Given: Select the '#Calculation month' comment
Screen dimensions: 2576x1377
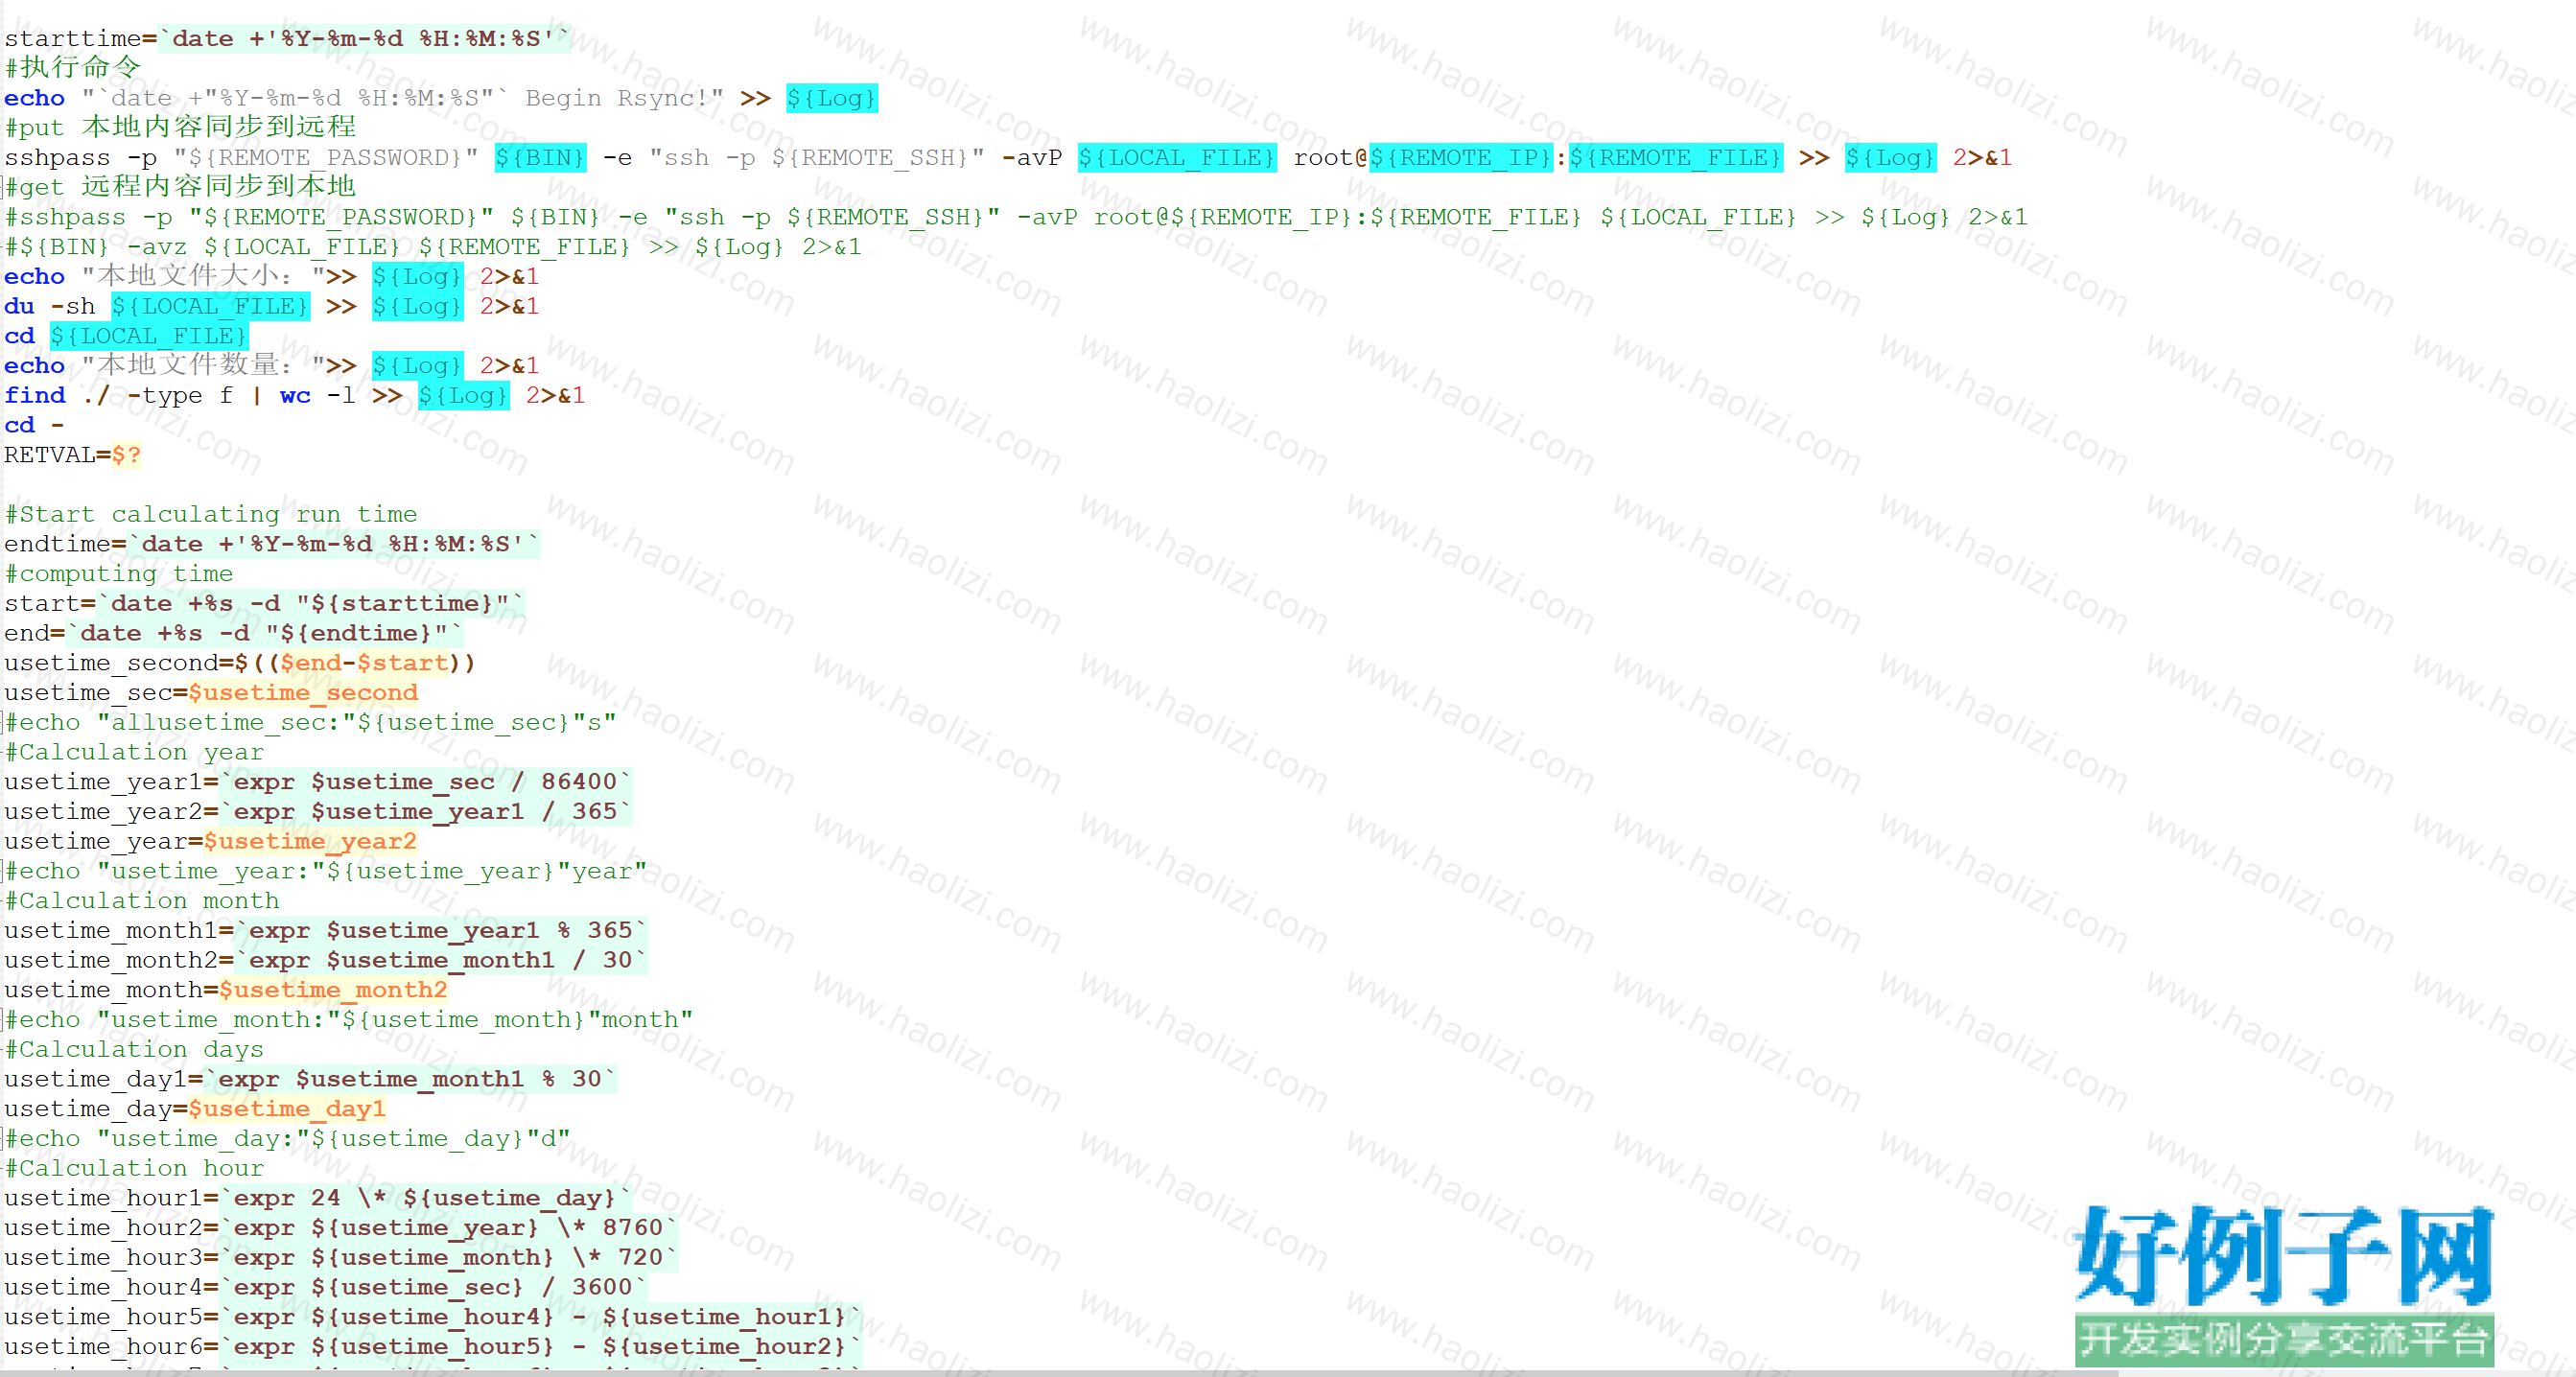Looking at the screenshot, I should 142,901.
